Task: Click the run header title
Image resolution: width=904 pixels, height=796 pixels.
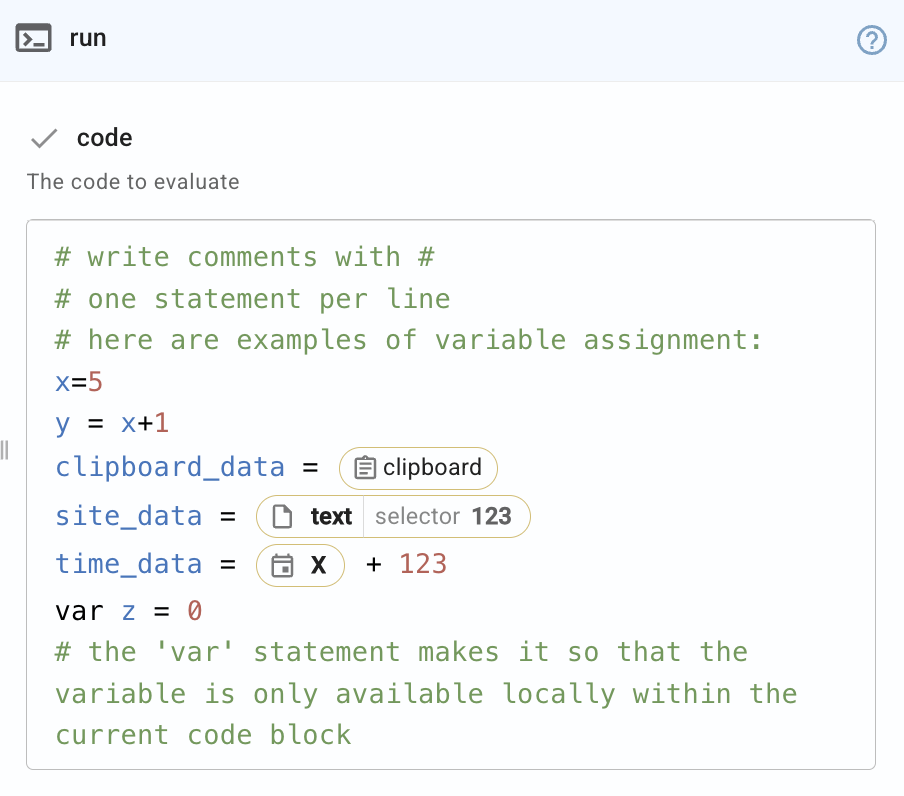Action: (x=88, y=39)
